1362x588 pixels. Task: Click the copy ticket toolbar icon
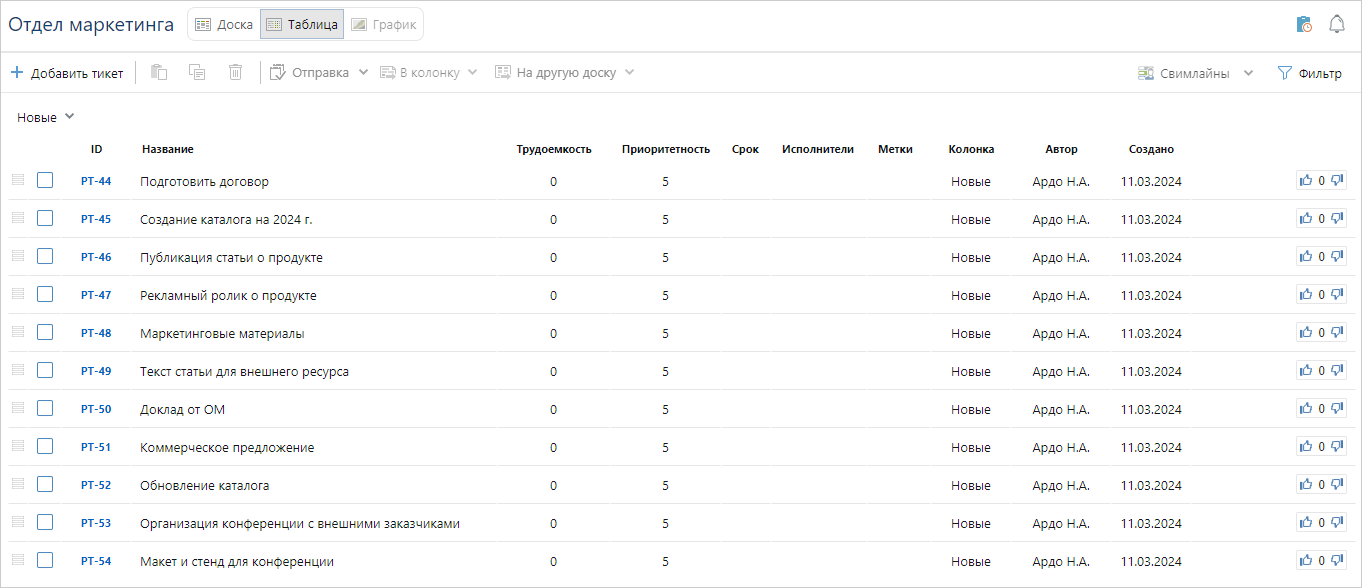point(197,72)
